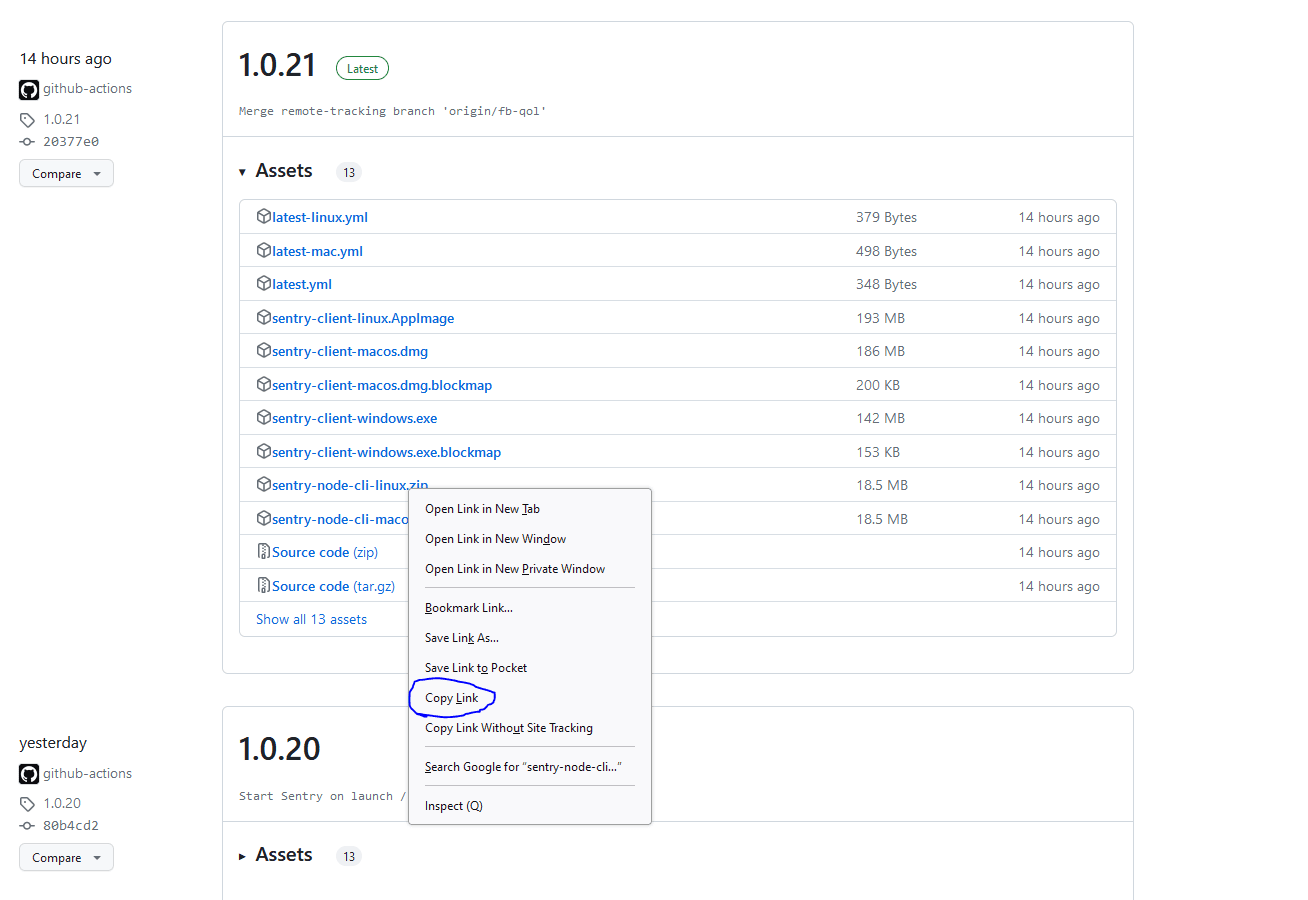Choose Open Link in New Tab
The height and width of the screenshot is (900, 1308).
530,509
